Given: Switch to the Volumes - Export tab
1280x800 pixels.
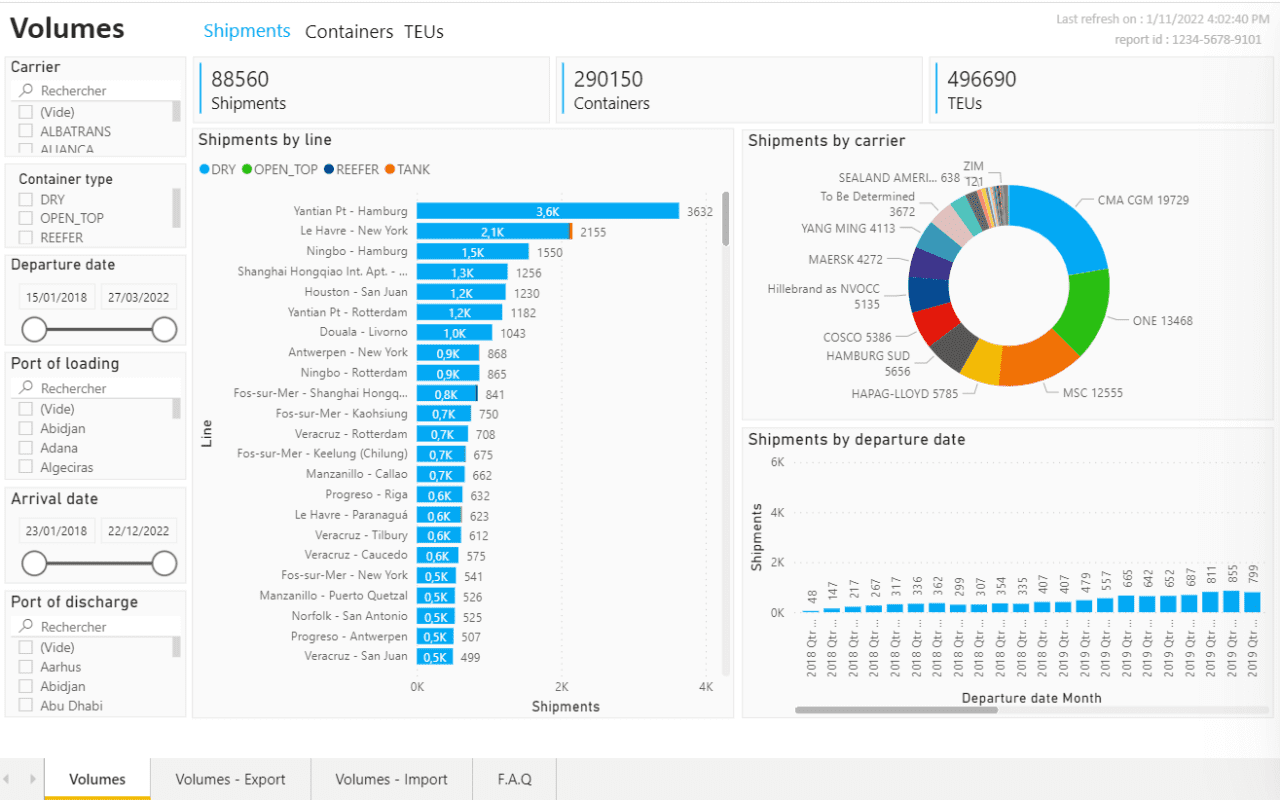Looking at the screenshot, I should 230,779.
